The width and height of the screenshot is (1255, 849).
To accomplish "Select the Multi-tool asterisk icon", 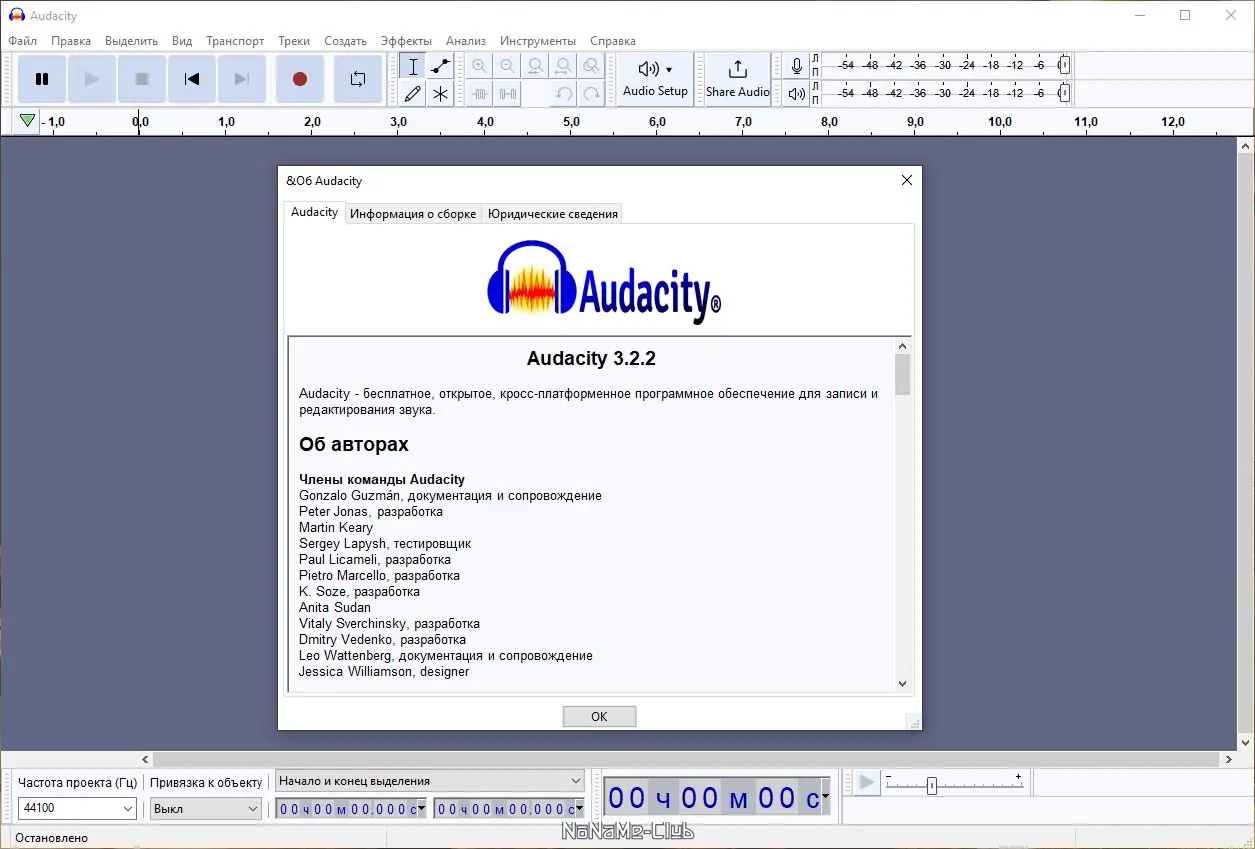I will pos(440,94).
